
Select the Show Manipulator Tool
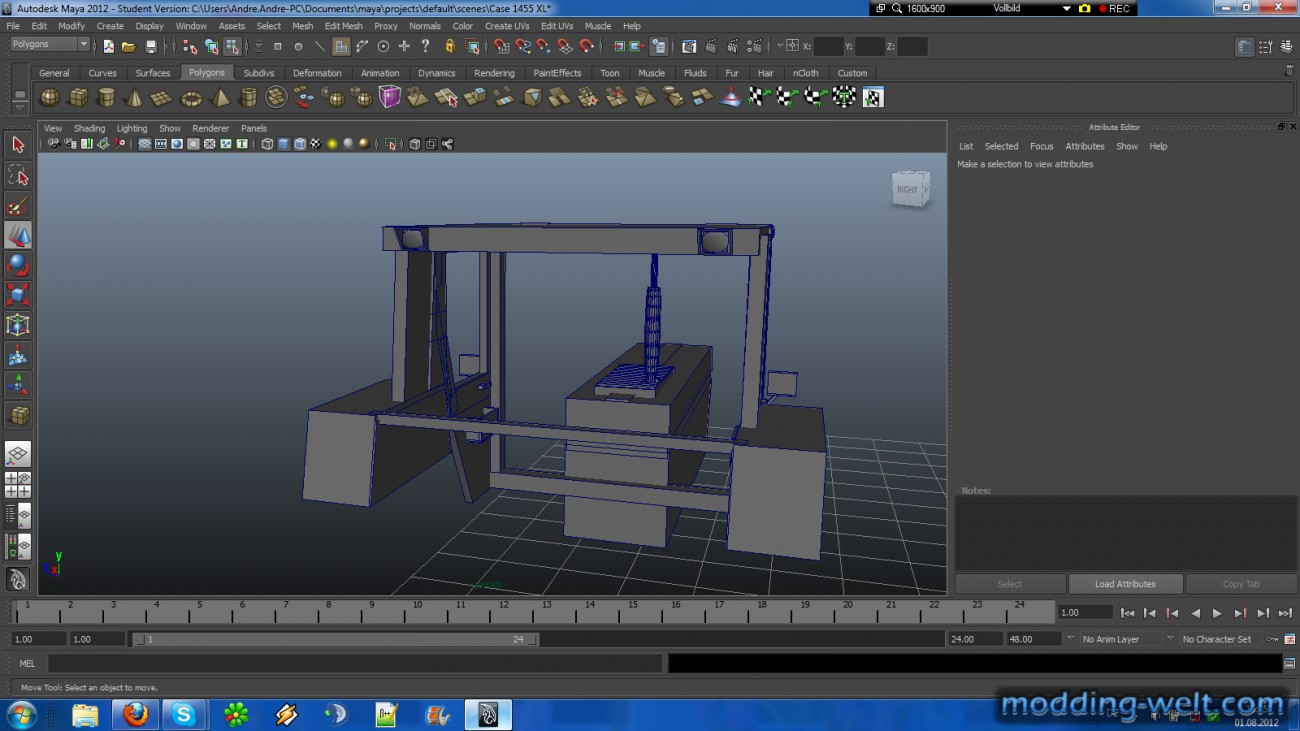[x=18, y=385]
